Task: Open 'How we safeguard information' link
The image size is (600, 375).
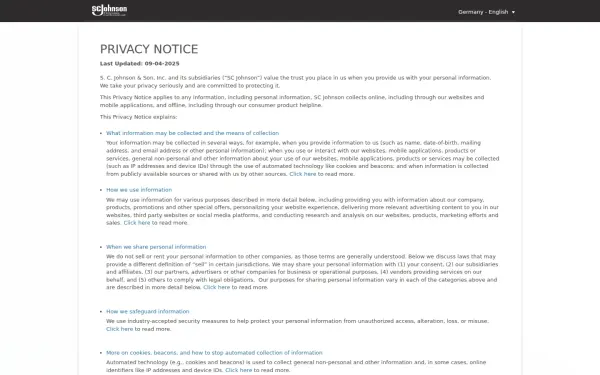Action: click(x=148, y=311)
